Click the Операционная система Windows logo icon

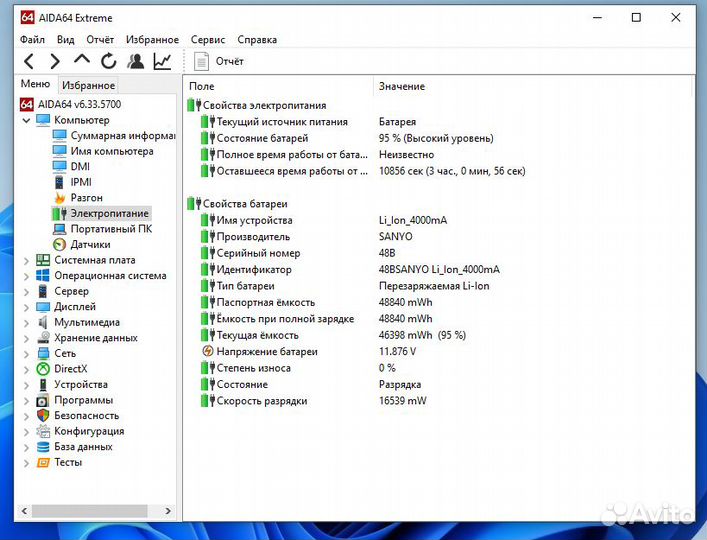click(43, 275)
